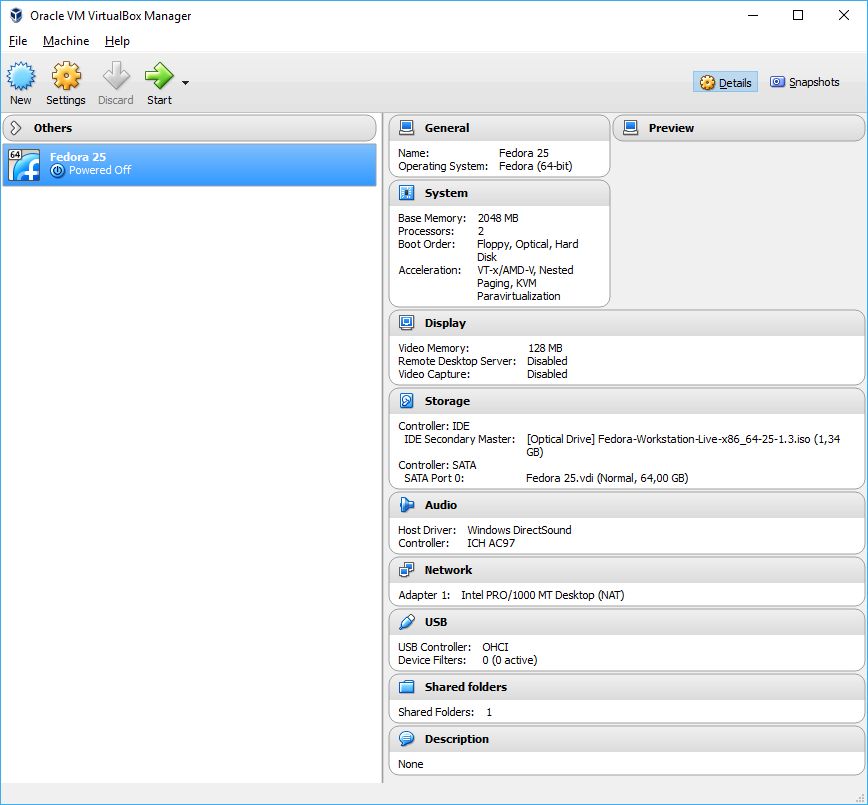Screen dimensions: 868x805
Task: Open the System section header title
Action: pos(446,193)
